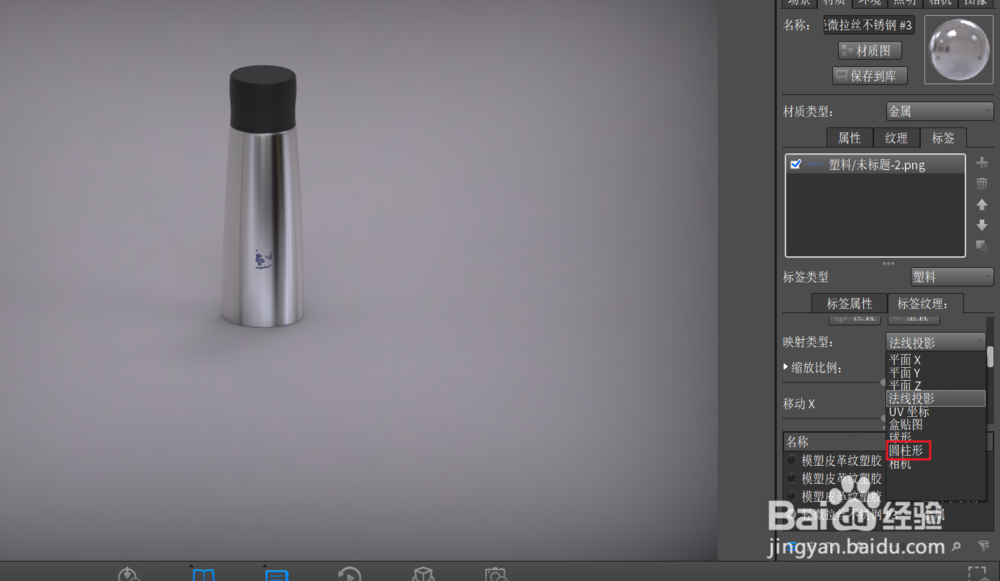The height and width of the screenshot is (581, 1000).
Task: Move the label down with the down arrow
Action: [x=982, y=225]
